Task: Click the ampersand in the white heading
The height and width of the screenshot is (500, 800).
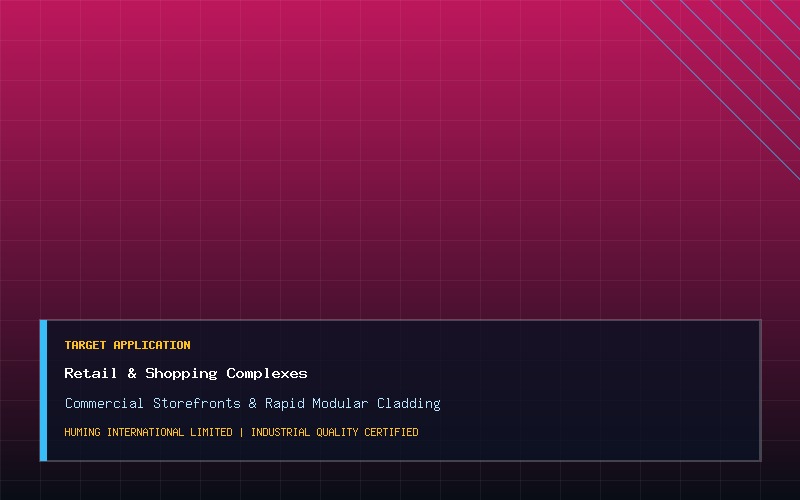Action: tap(132, 373)
